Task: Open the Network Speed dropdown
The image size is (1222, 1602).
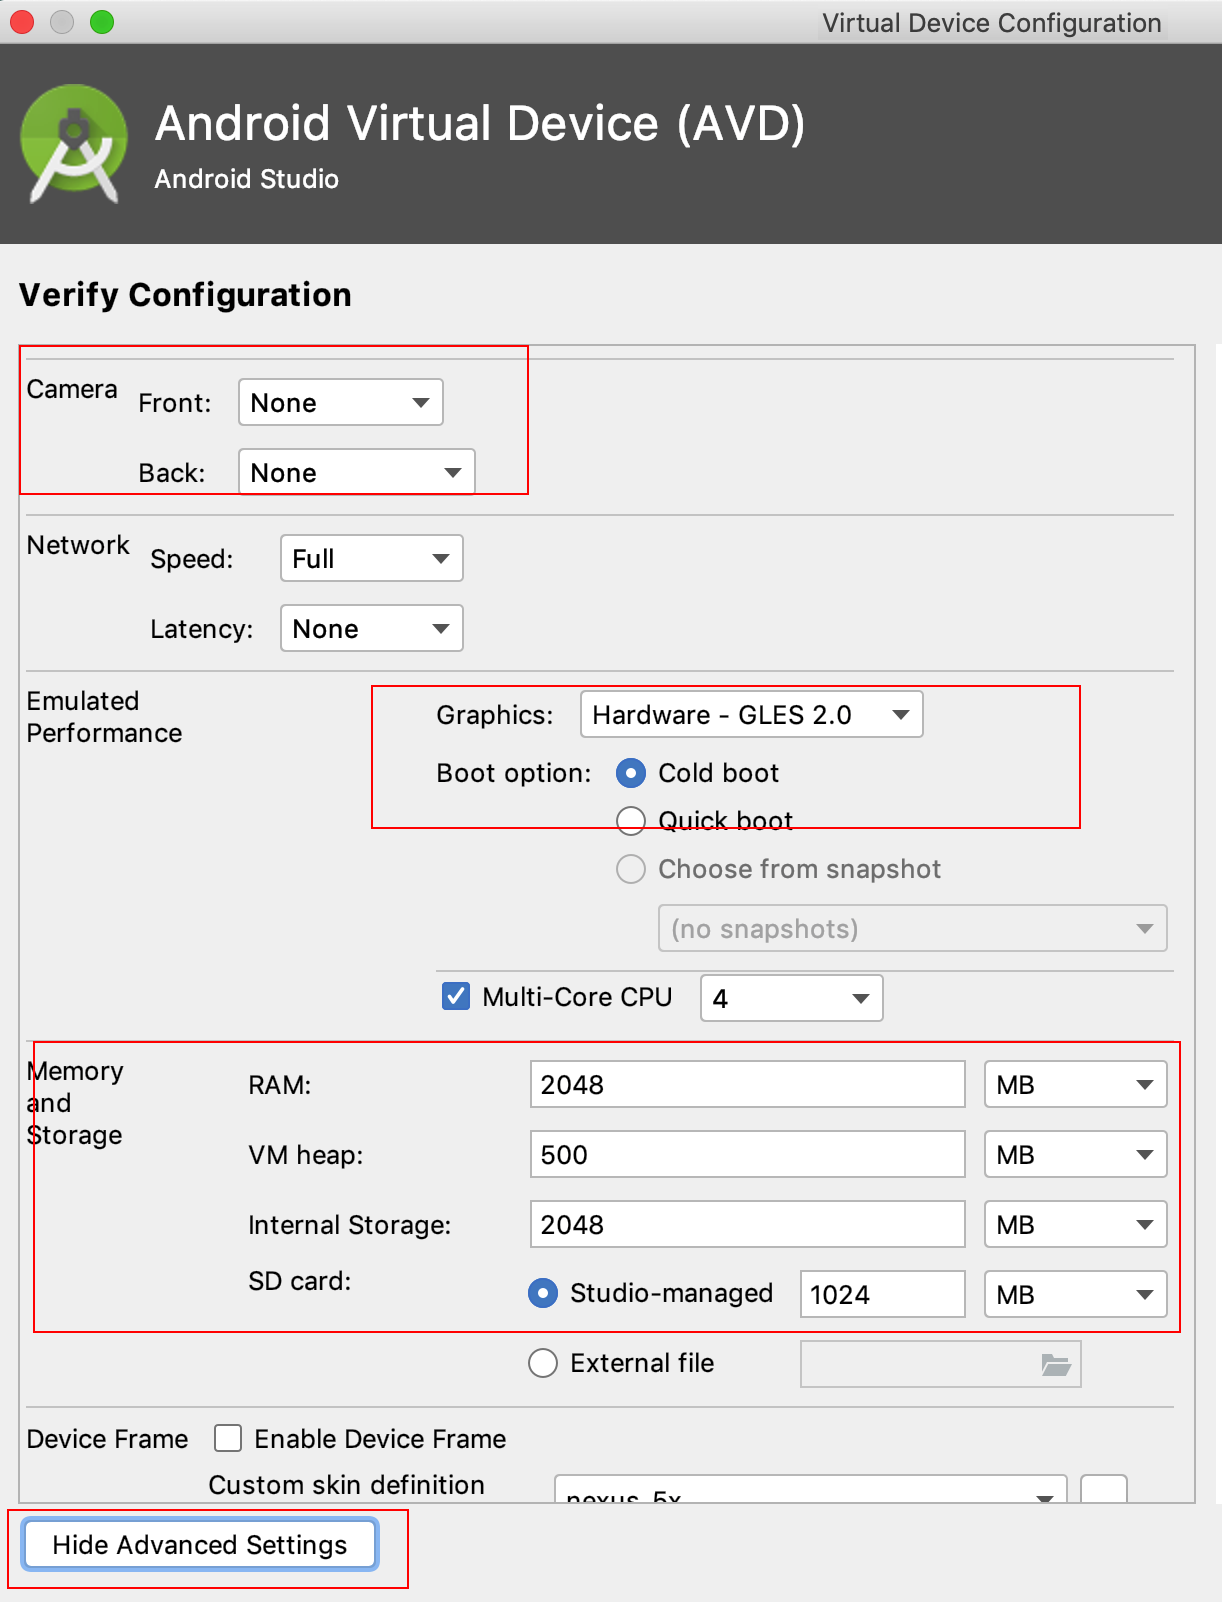Action: (x=372, y=559)
